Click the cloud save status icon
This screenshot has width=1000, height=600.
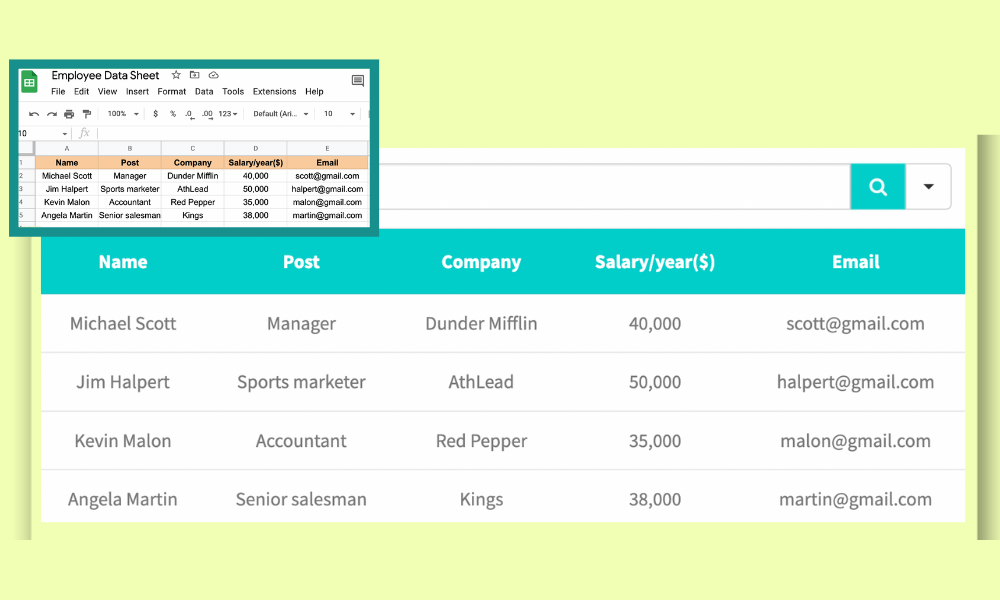[x=214, y=75]
